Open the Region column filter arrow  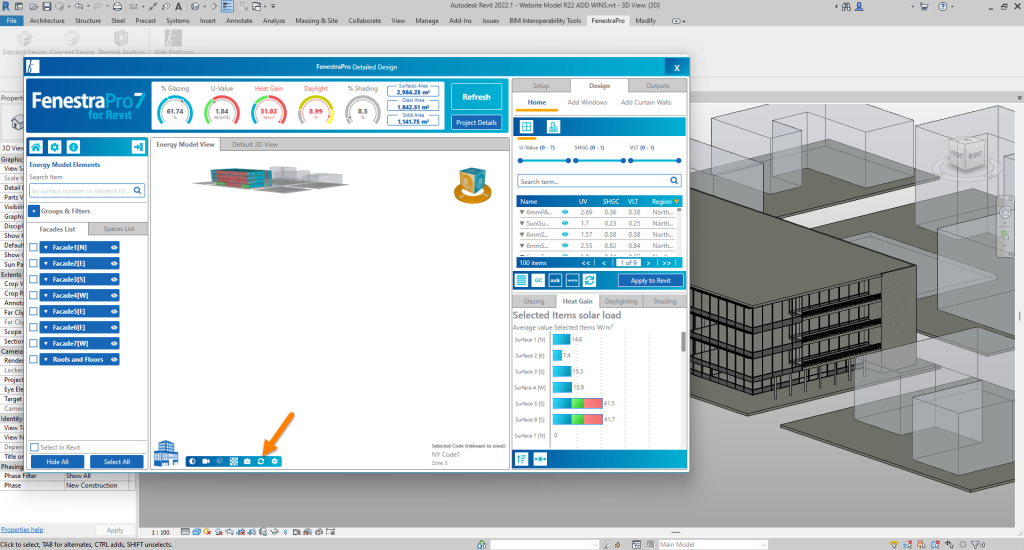677,201
